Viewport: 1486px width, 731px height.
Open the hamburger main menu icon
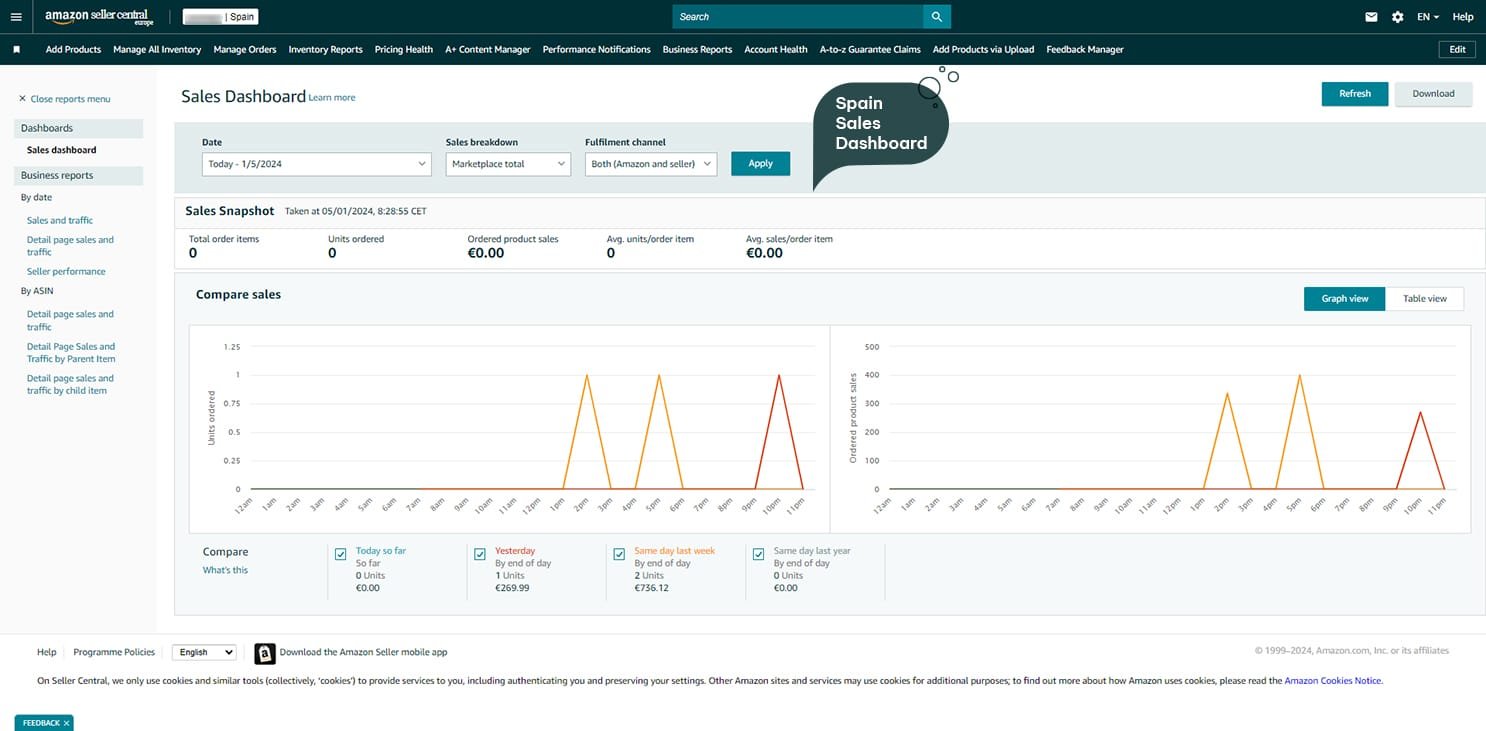[x=16, y=17]
